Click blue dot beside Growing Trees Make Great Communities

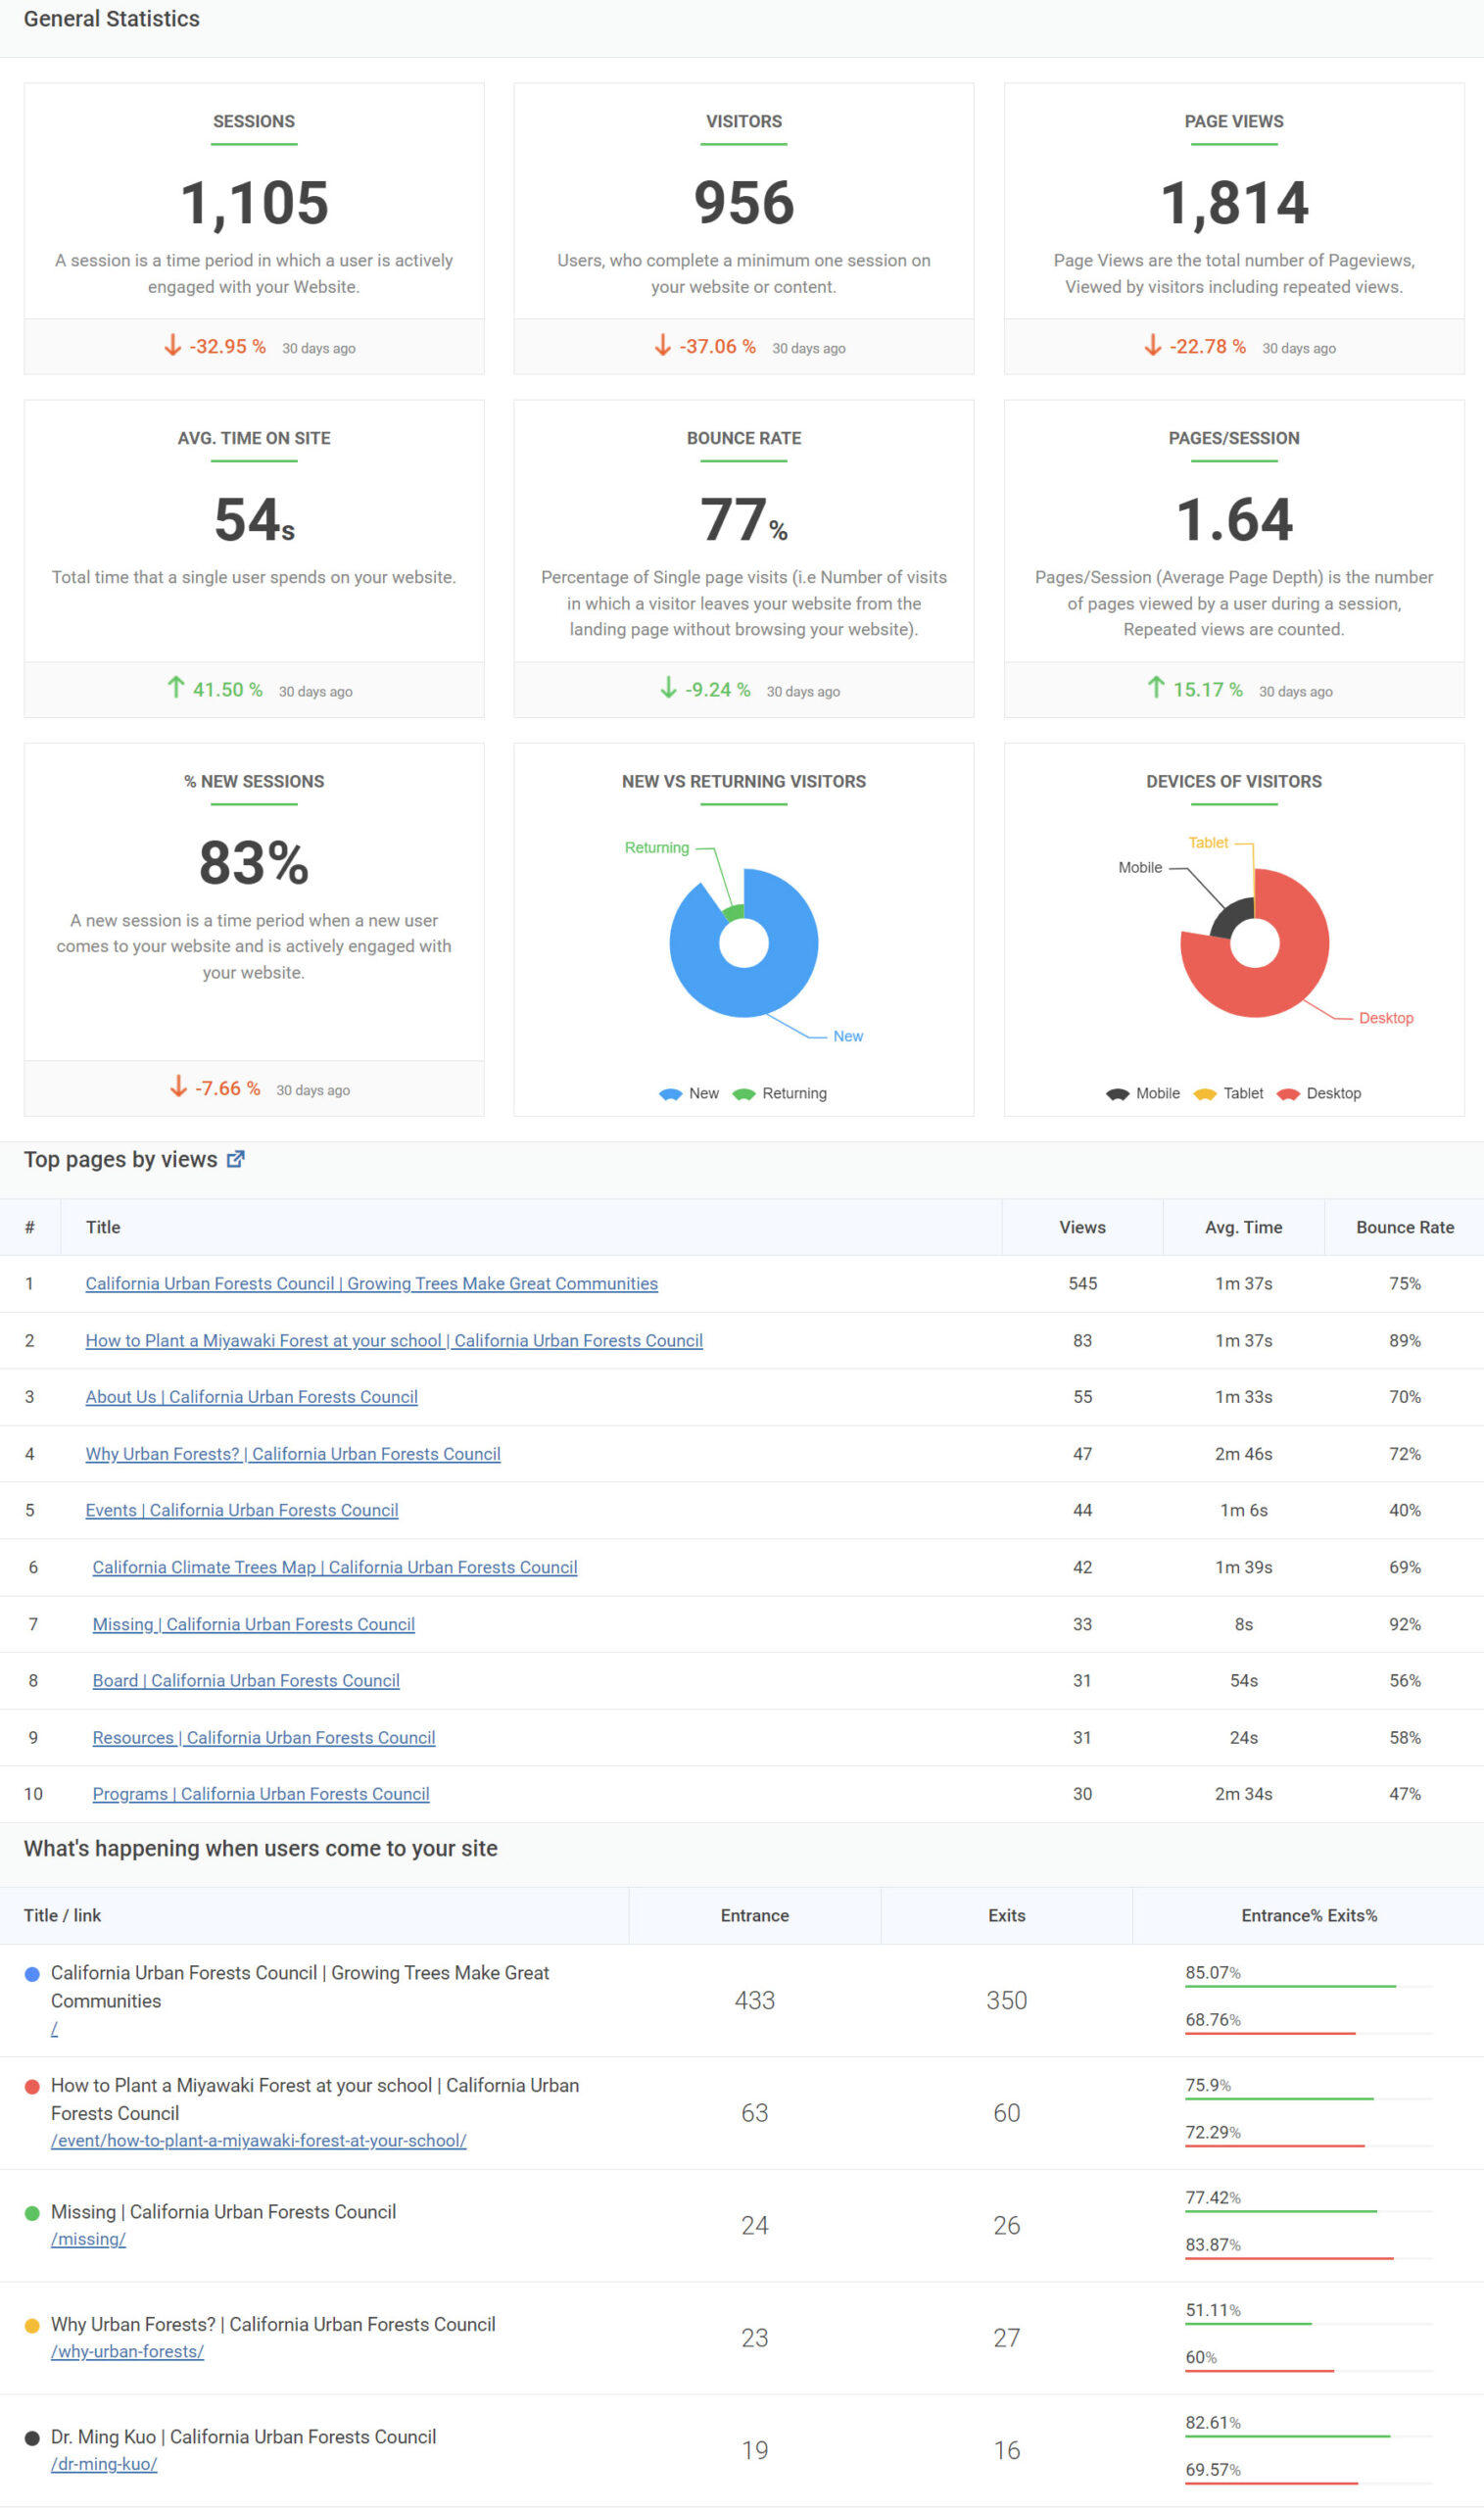click(x=32, y=1974)
